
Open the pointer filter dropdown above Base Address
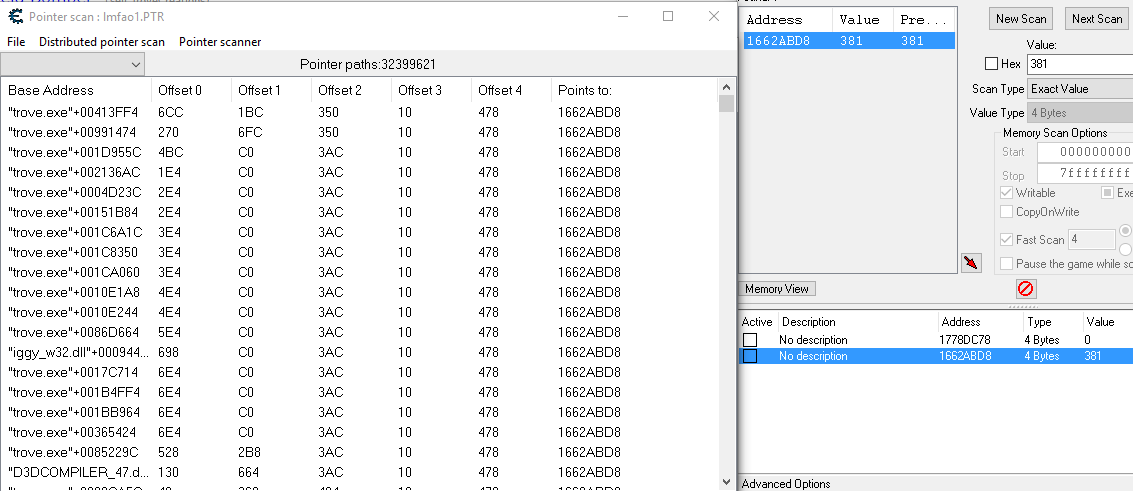(x=73, y=64)
